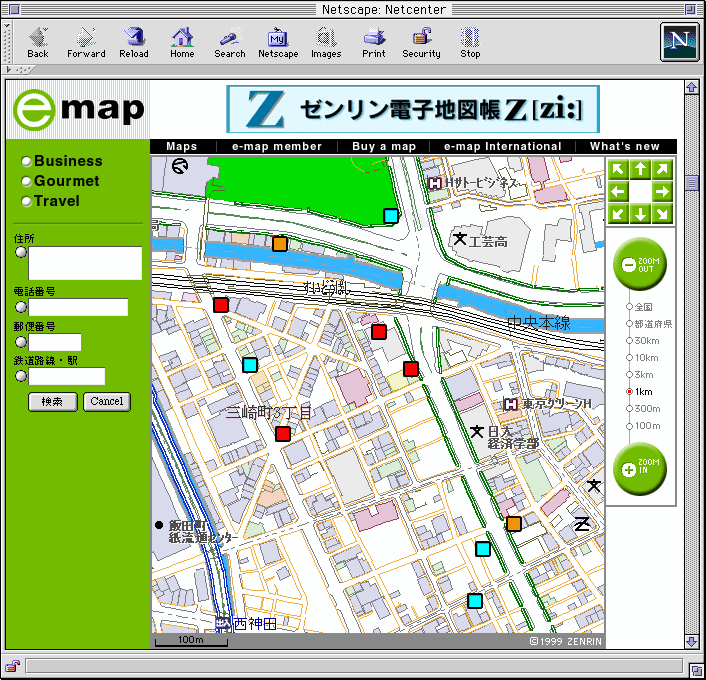Select the 300m scale radio button

point(629,408)
